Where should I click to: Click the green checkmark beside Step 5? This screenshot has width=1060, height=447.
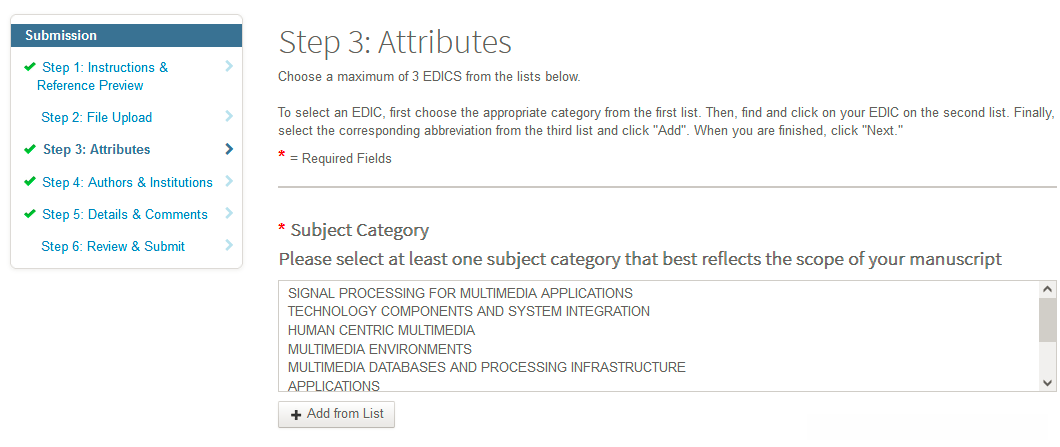[30, 214]
